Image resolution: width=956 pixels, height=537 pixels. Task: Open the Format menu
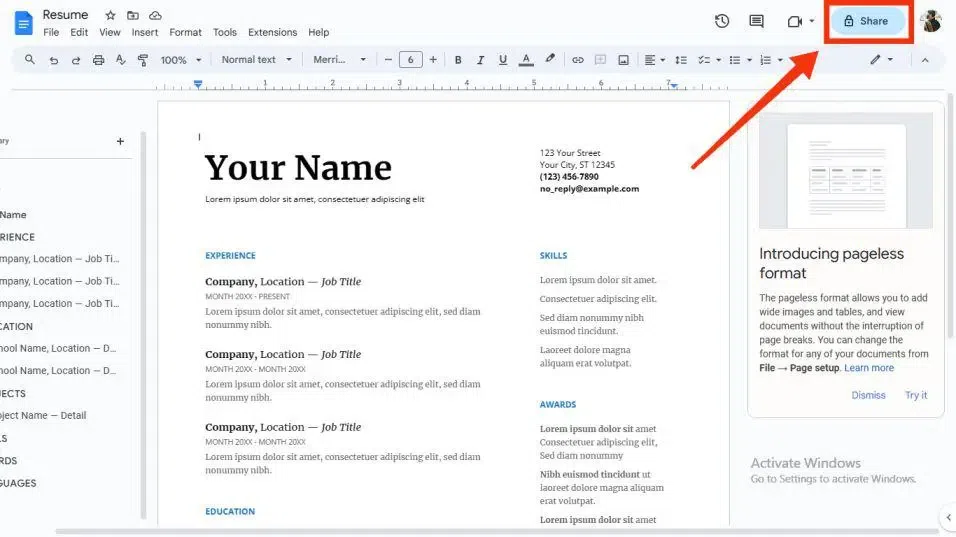185,32
